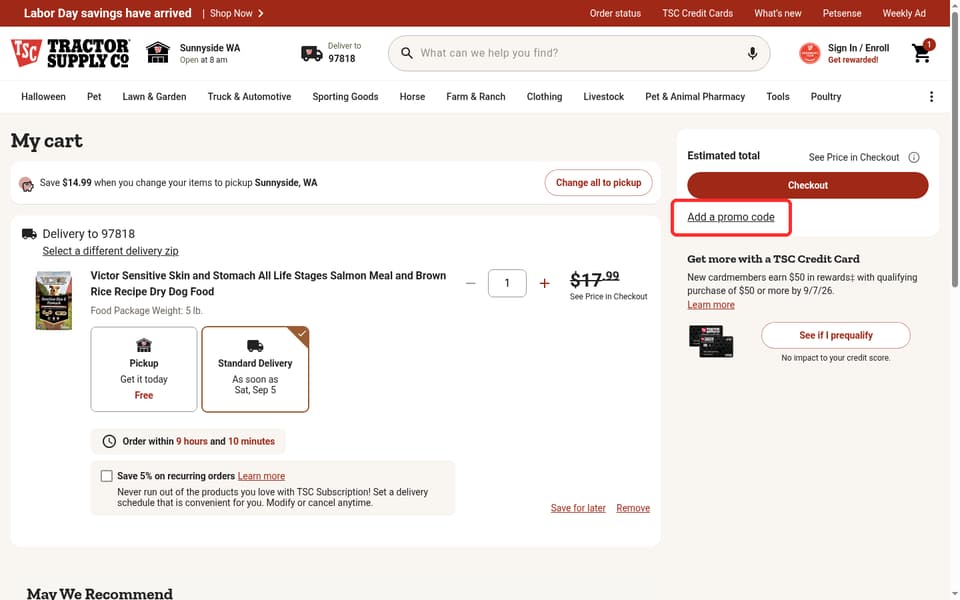
Task: Click the TSC credit cards image
Action: pos(711,341)
